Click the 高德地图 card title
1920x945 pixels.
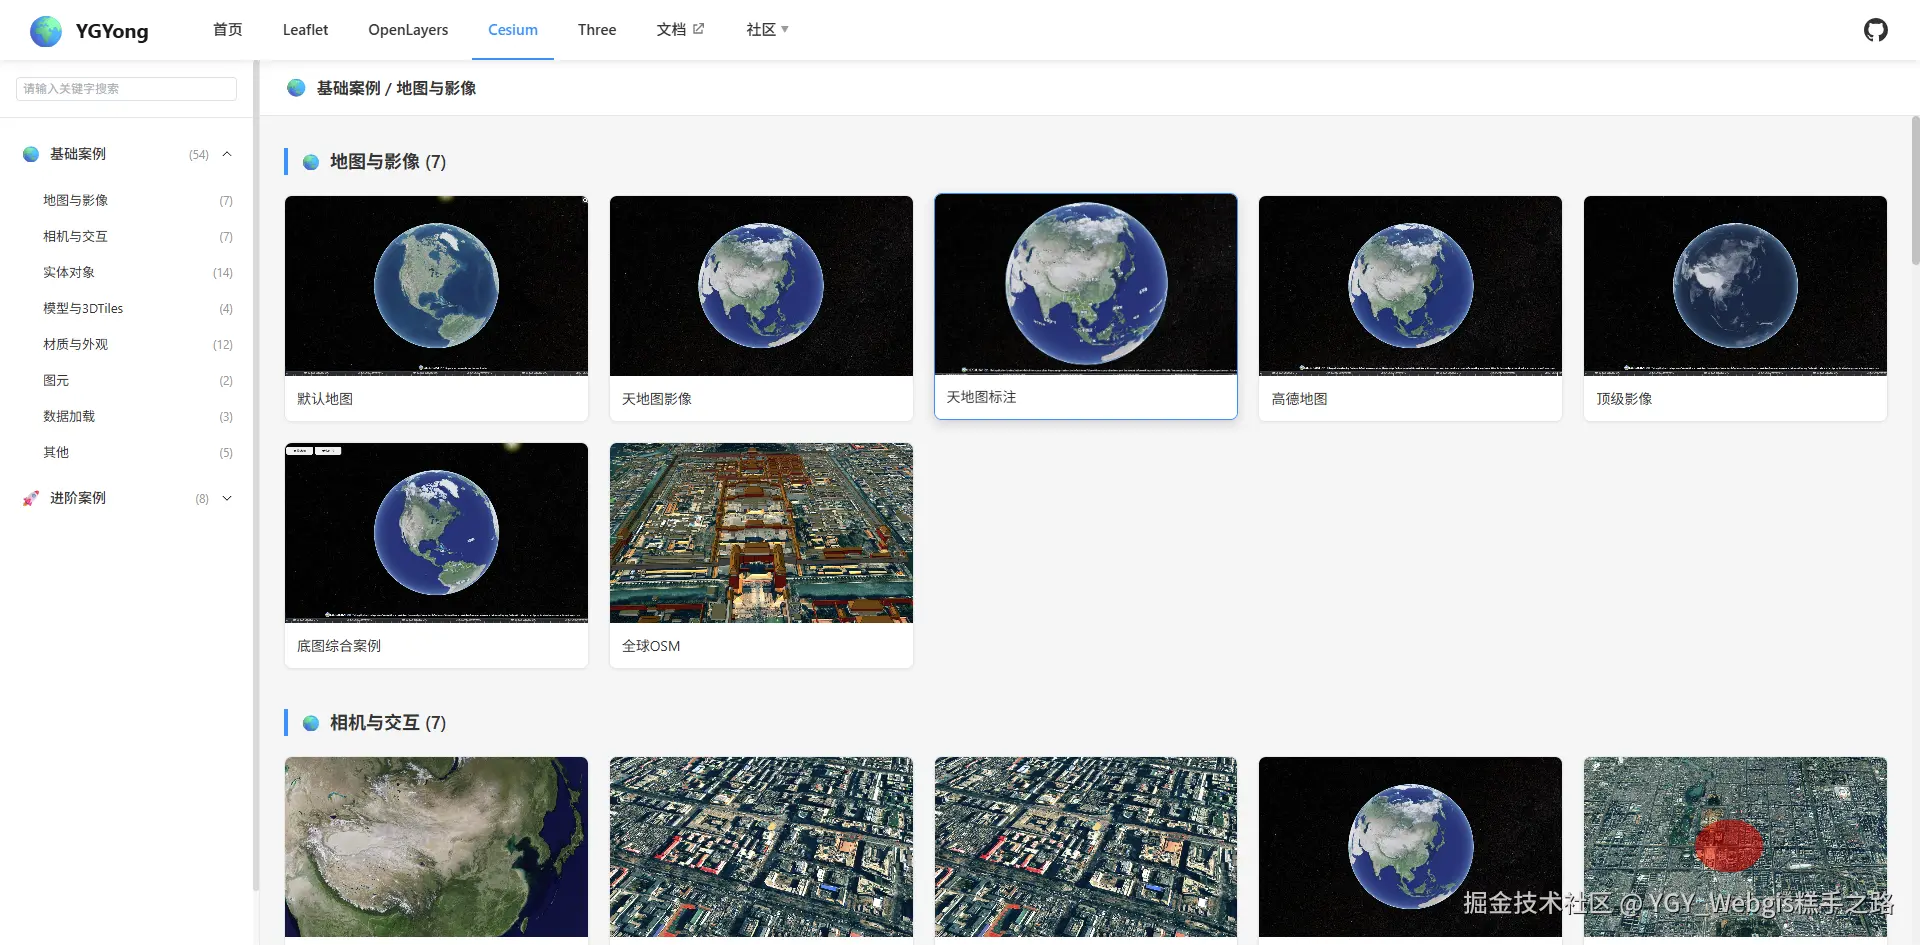pos(1299,399)
